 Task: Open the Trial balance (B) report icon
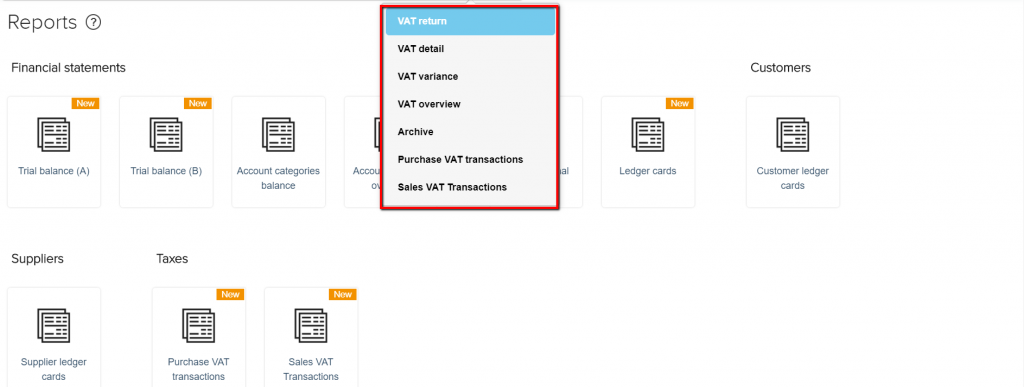pyautogui.click(x=166, y=134)
